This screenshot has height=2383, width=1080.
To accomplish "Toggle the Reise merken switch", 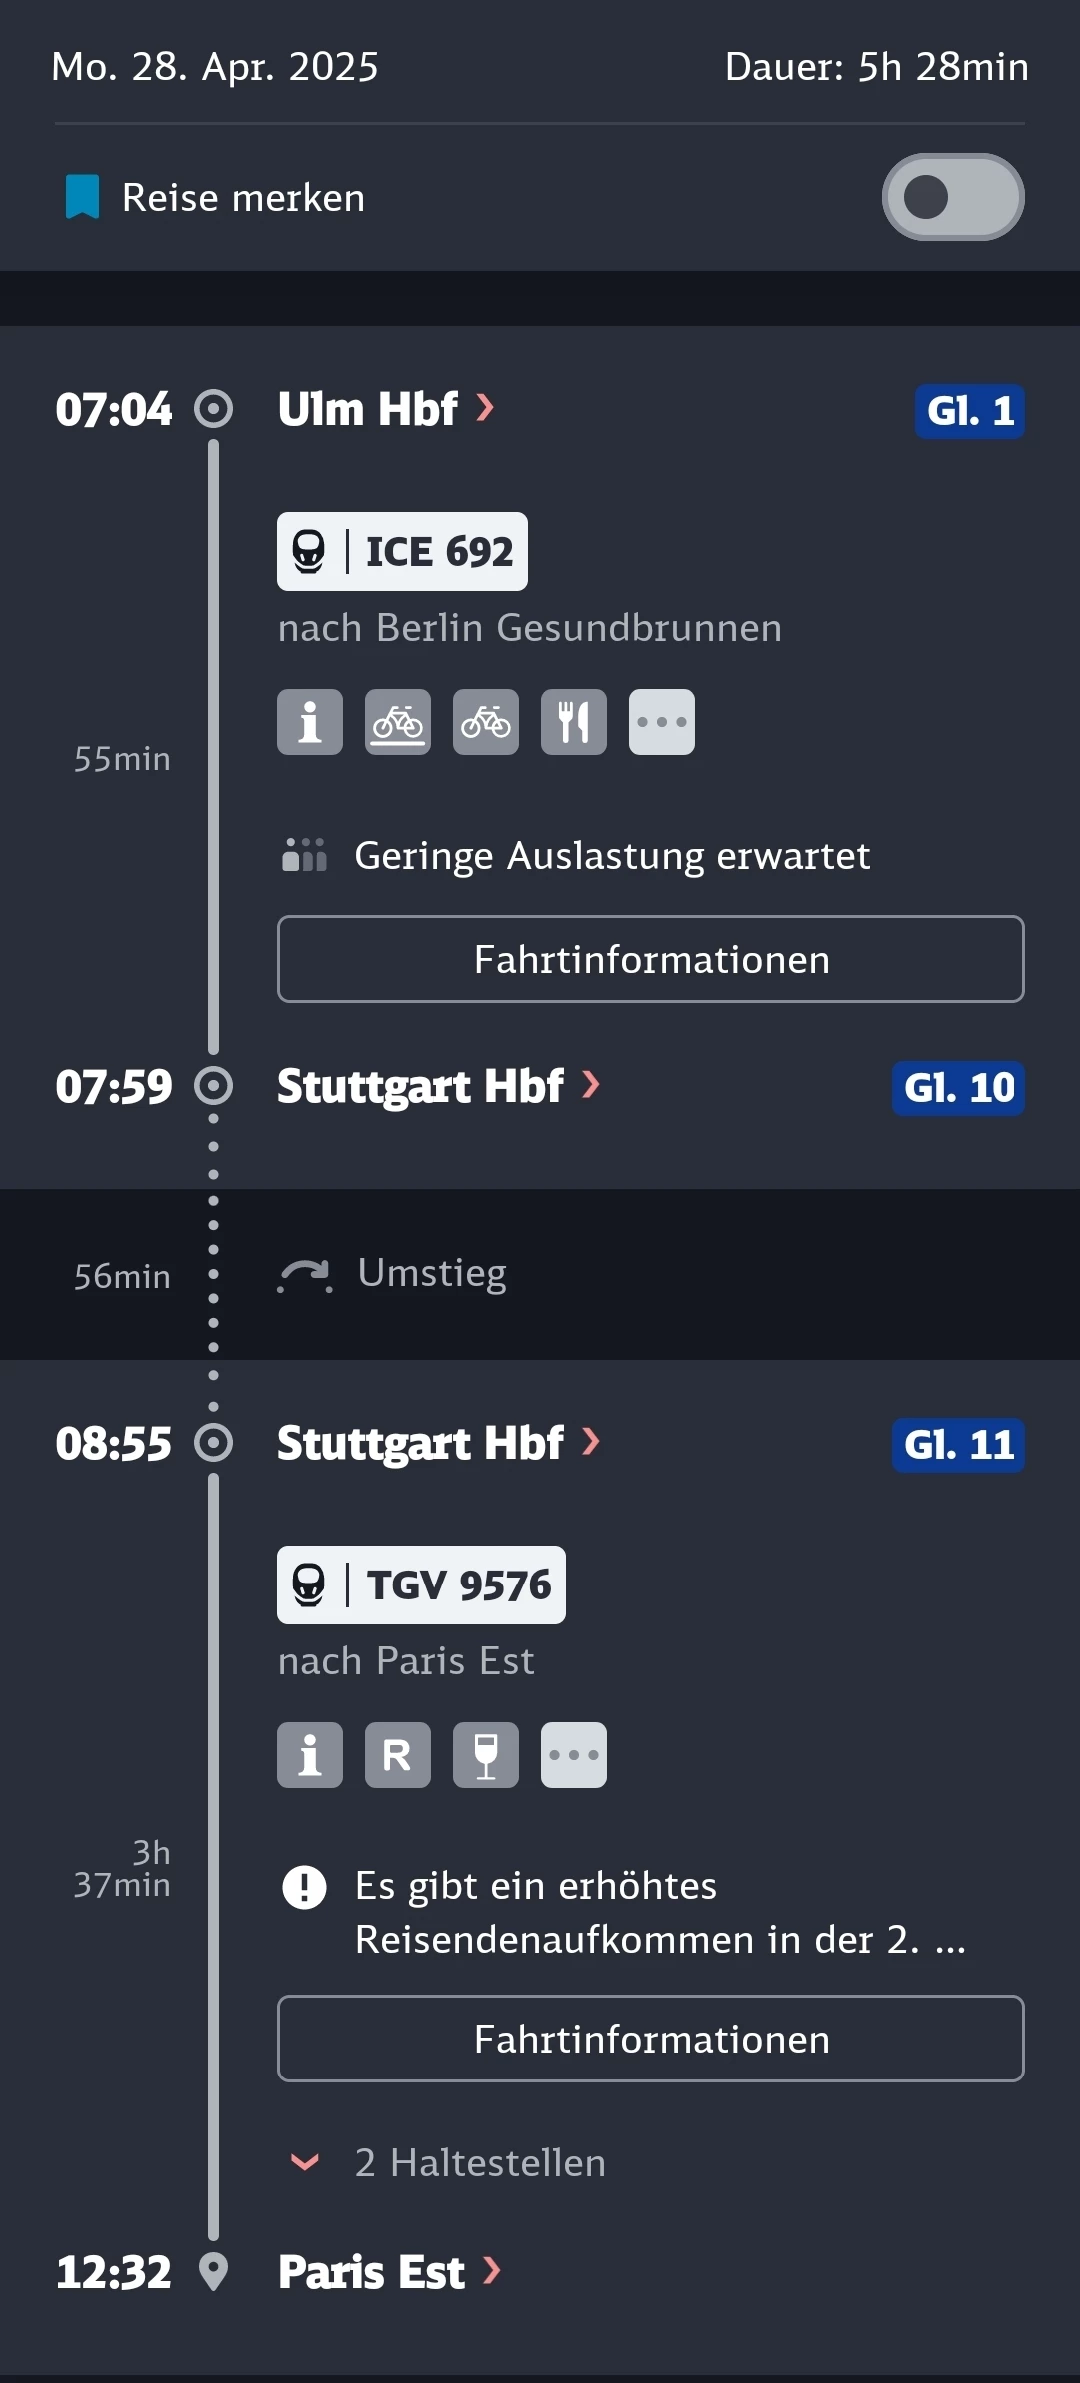I will [x=953, y=197].
